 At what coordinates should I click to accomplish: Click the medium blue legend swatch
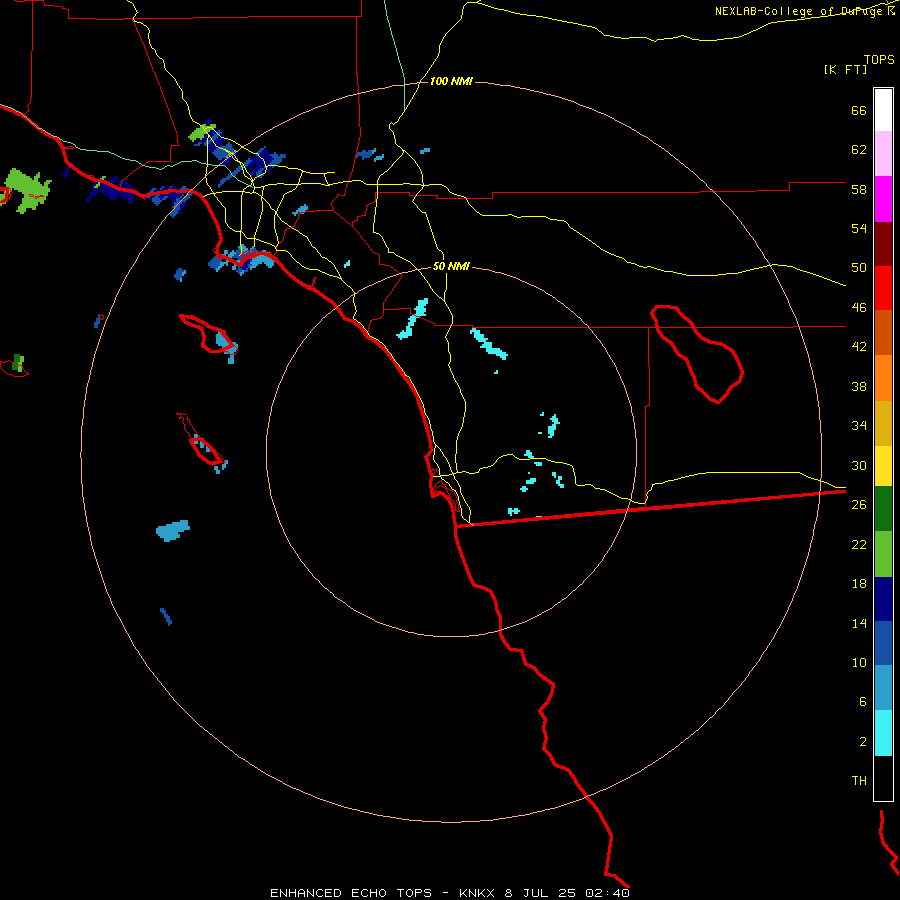[883, 643]
